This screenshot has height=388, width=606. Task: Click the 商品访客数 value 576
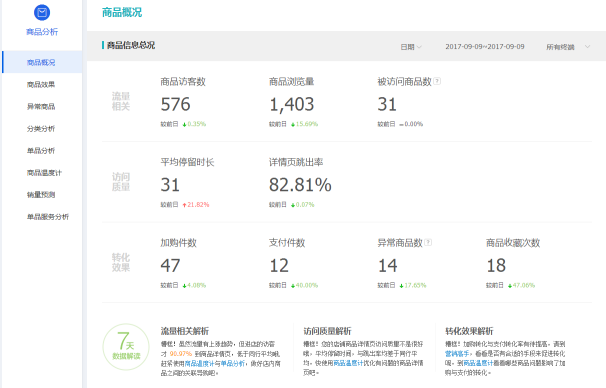point(175,104)
